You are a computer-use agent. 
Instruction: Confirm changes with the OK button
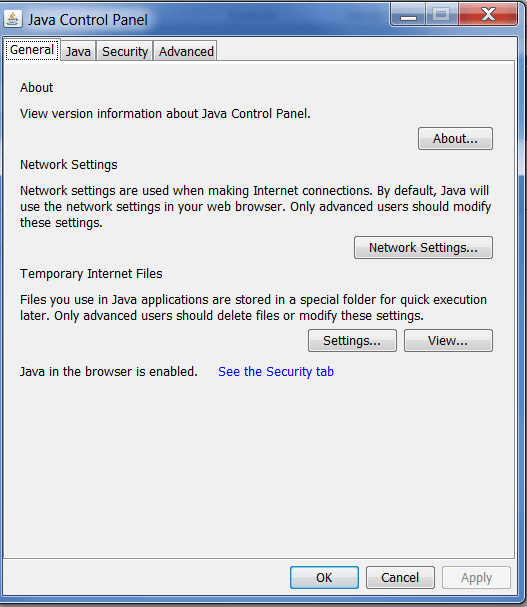[324, 578]
